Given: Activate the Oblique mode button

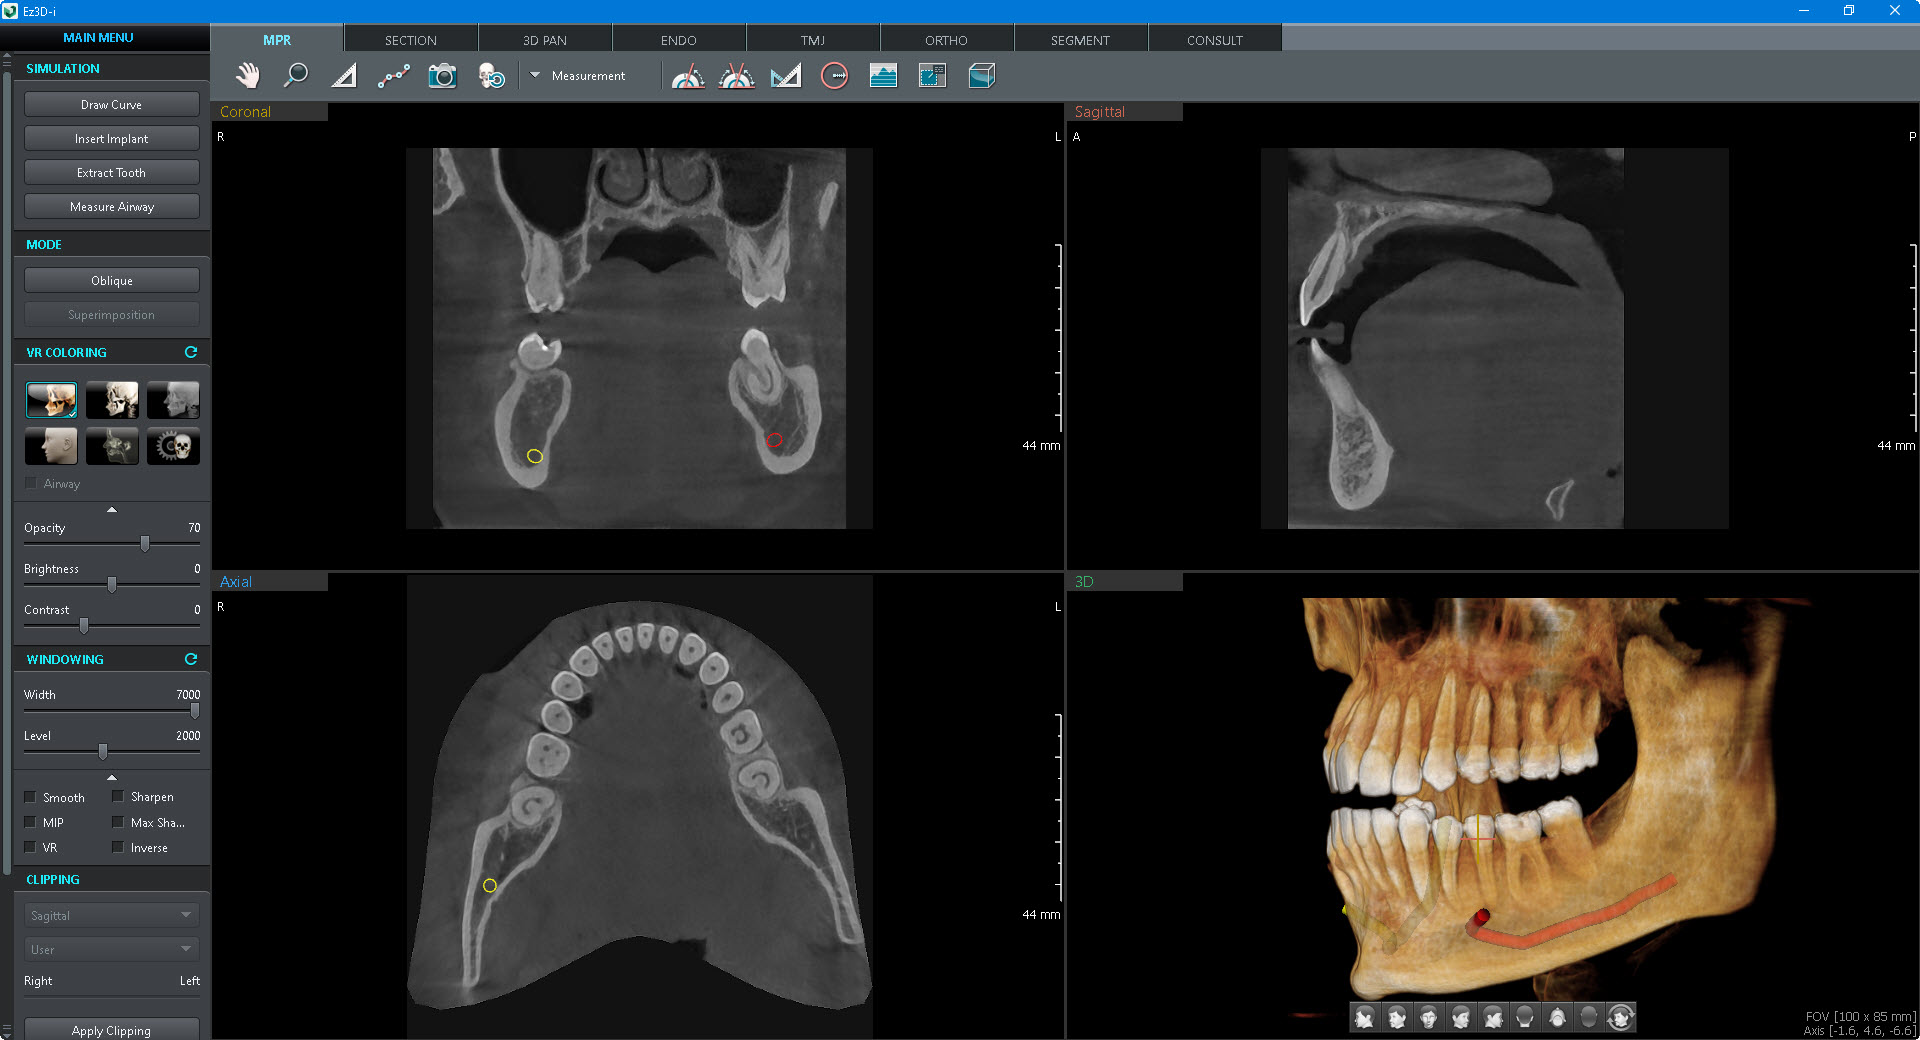Looking at the screenshot, I should click(111, 280).
